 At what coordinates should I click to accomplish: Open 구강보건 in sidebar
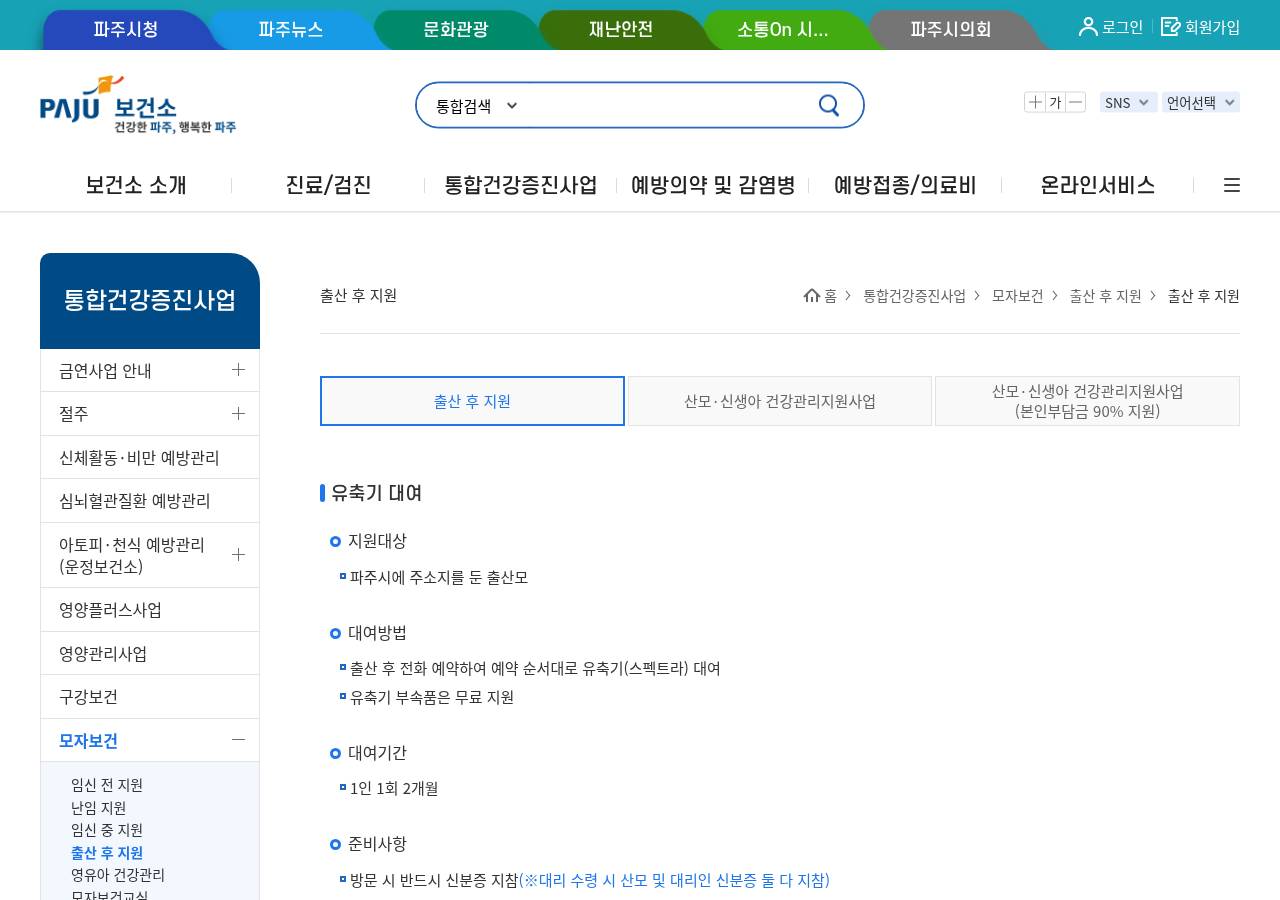(x=150, y=697)
